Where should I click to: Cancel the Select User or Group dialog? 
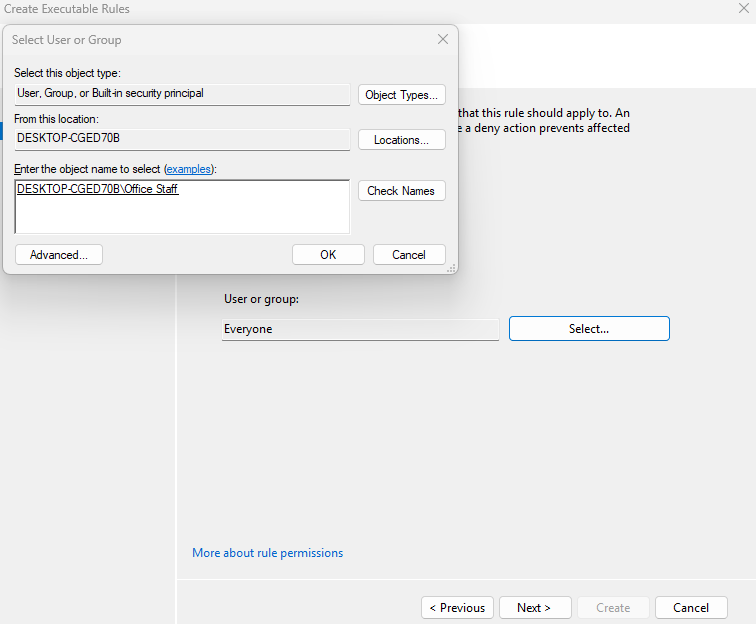pos(408,255)
